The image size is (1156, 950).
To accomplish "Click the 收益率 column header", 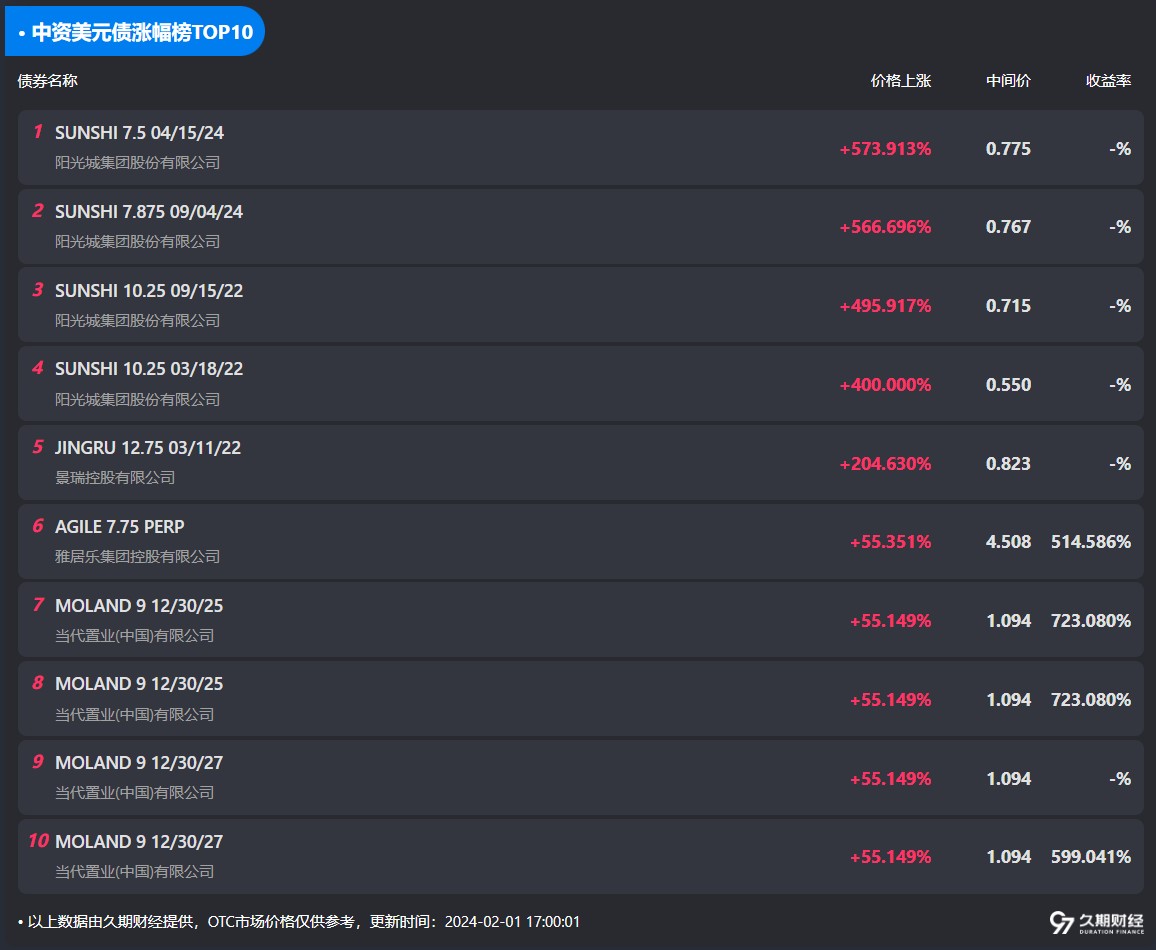I will 1108,81.
